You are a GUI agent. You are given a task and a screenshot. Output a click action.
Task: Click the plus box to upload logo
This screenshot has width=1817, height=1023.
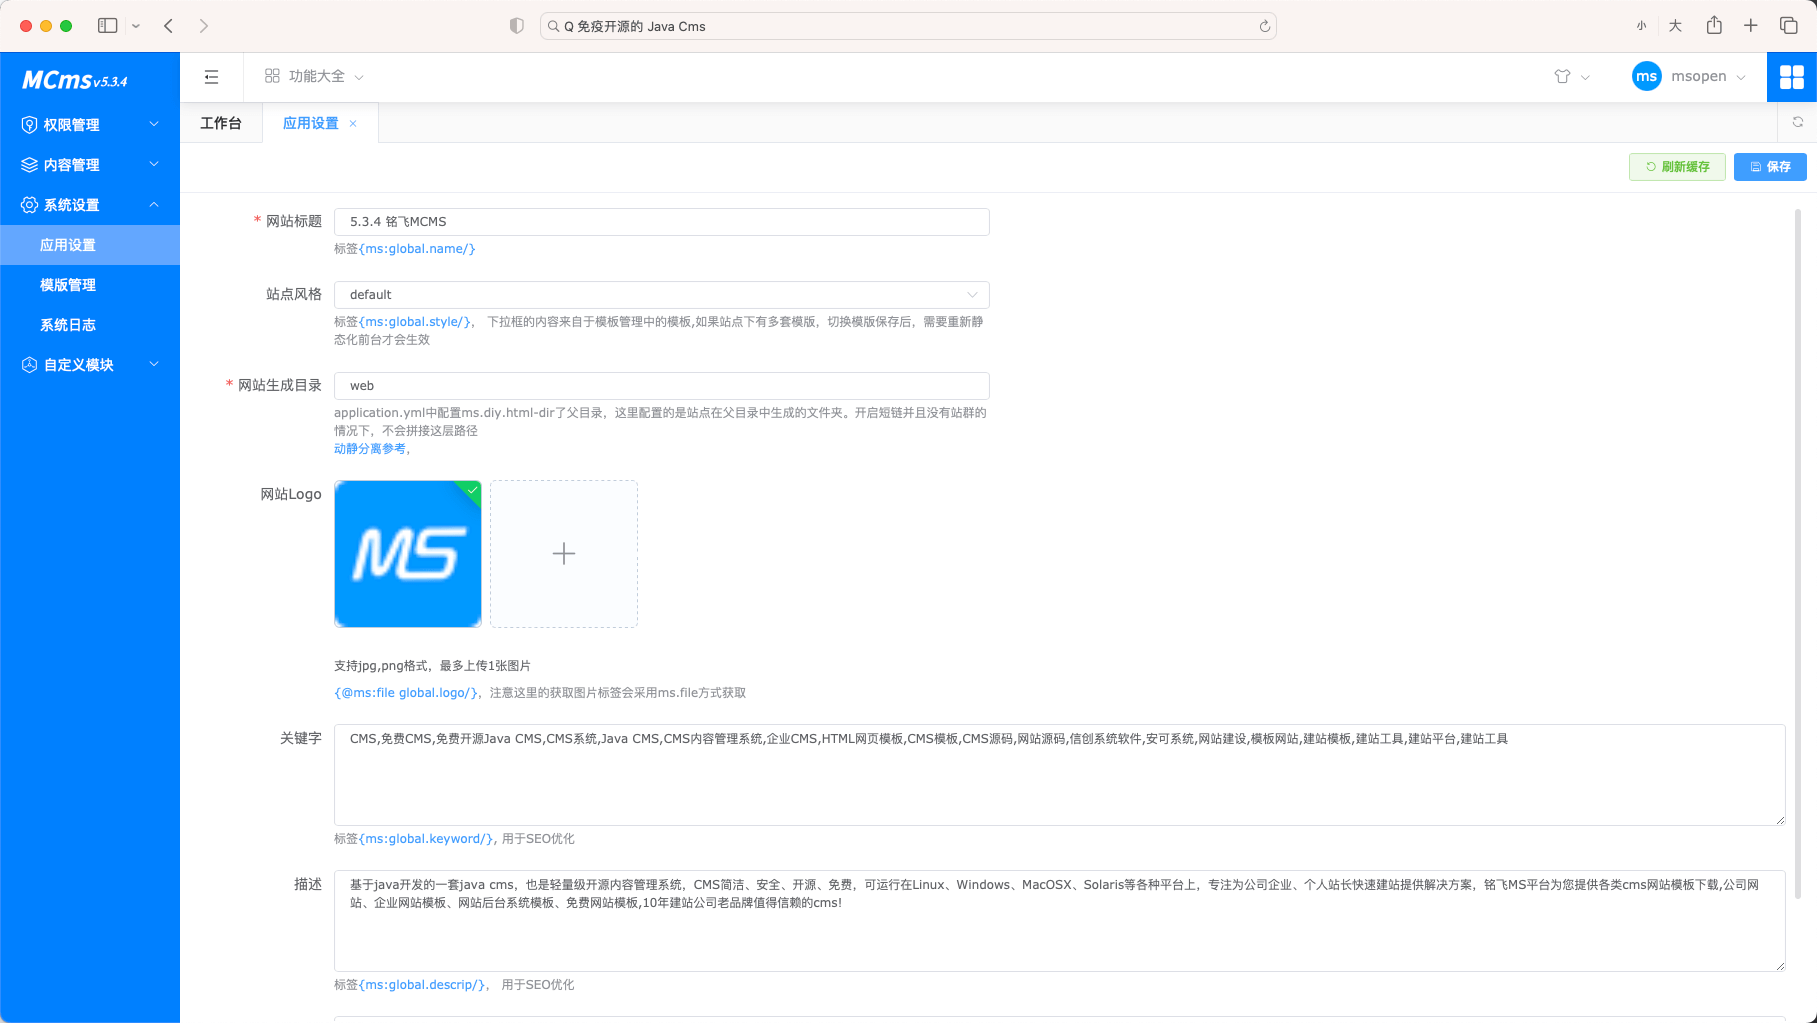(563, 554)
